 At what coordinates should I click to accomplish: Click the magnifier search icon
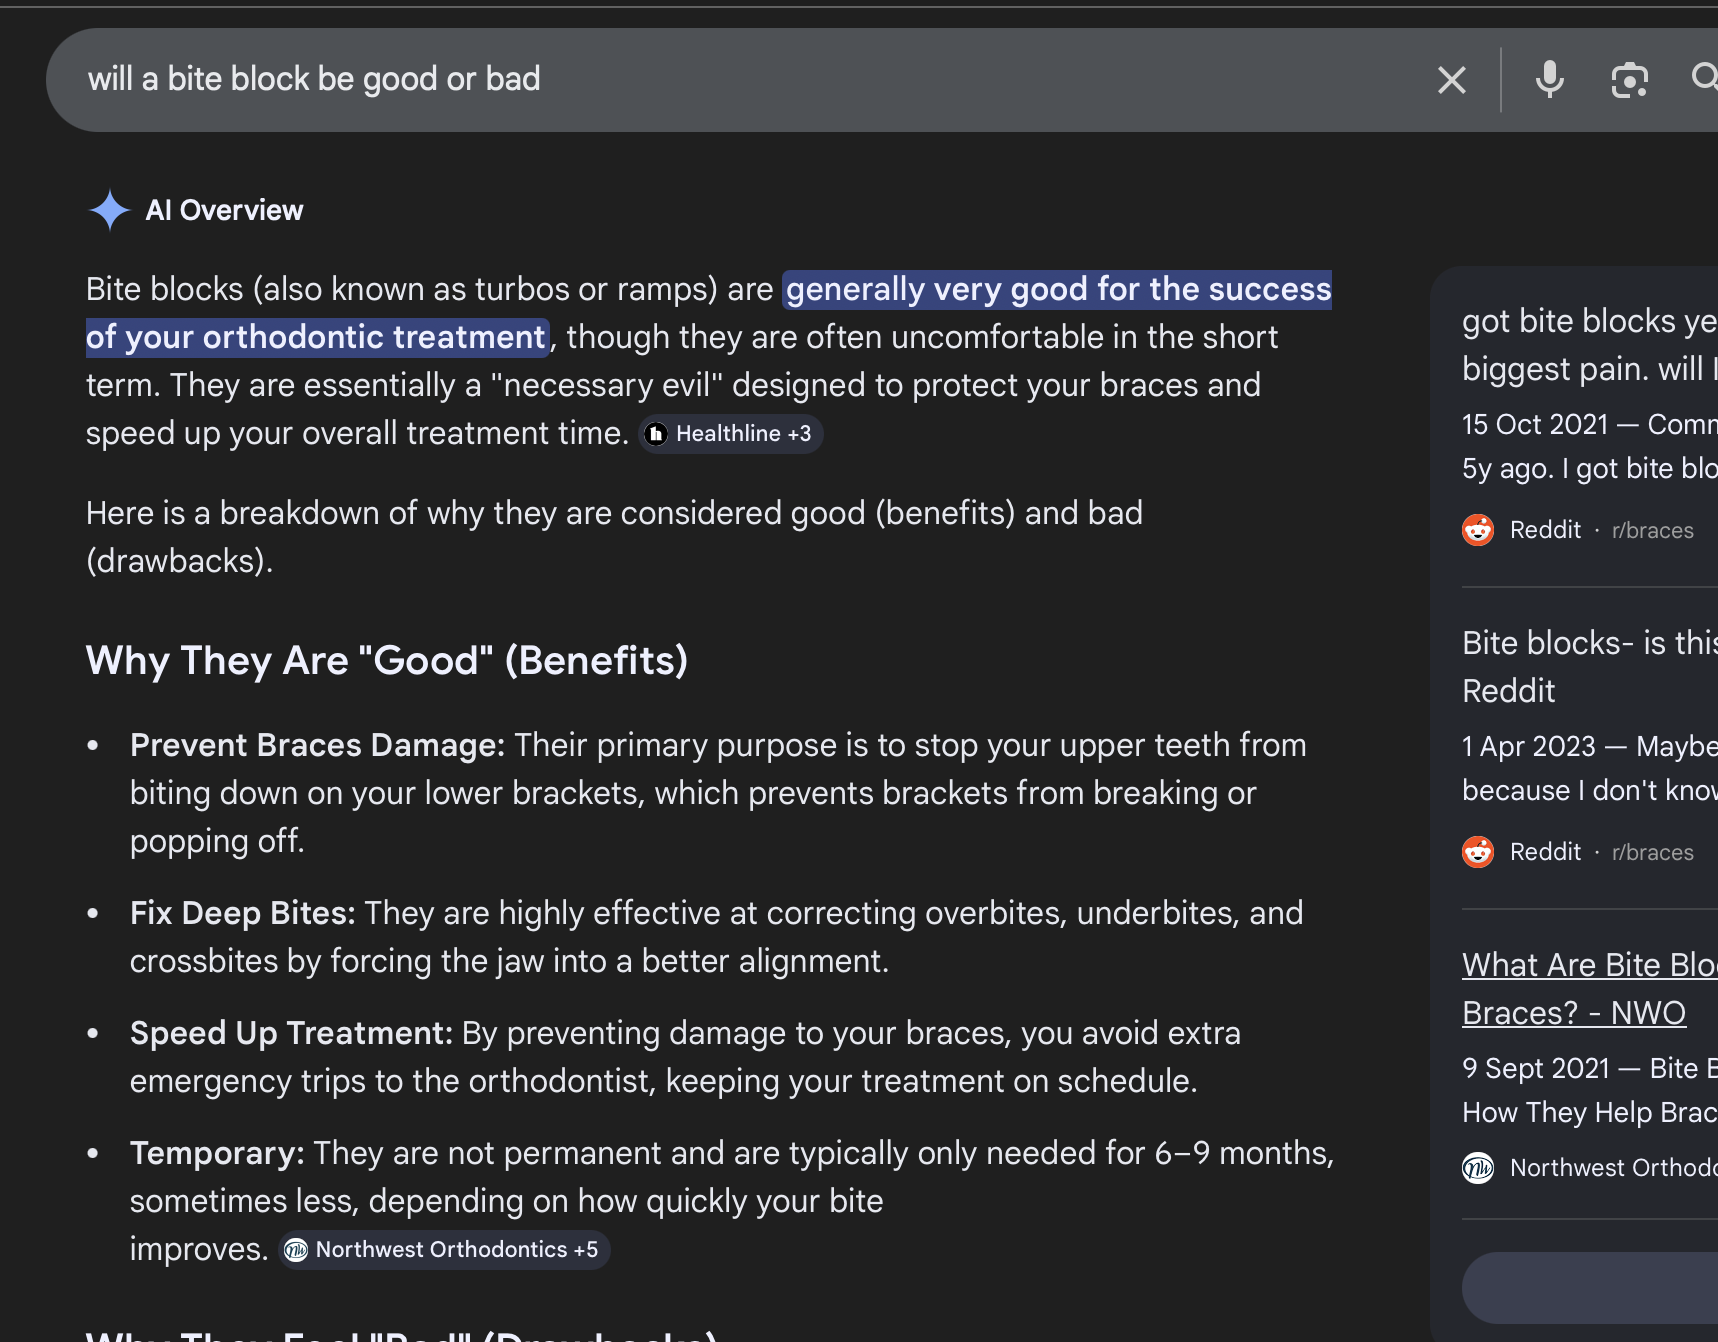1703,77
